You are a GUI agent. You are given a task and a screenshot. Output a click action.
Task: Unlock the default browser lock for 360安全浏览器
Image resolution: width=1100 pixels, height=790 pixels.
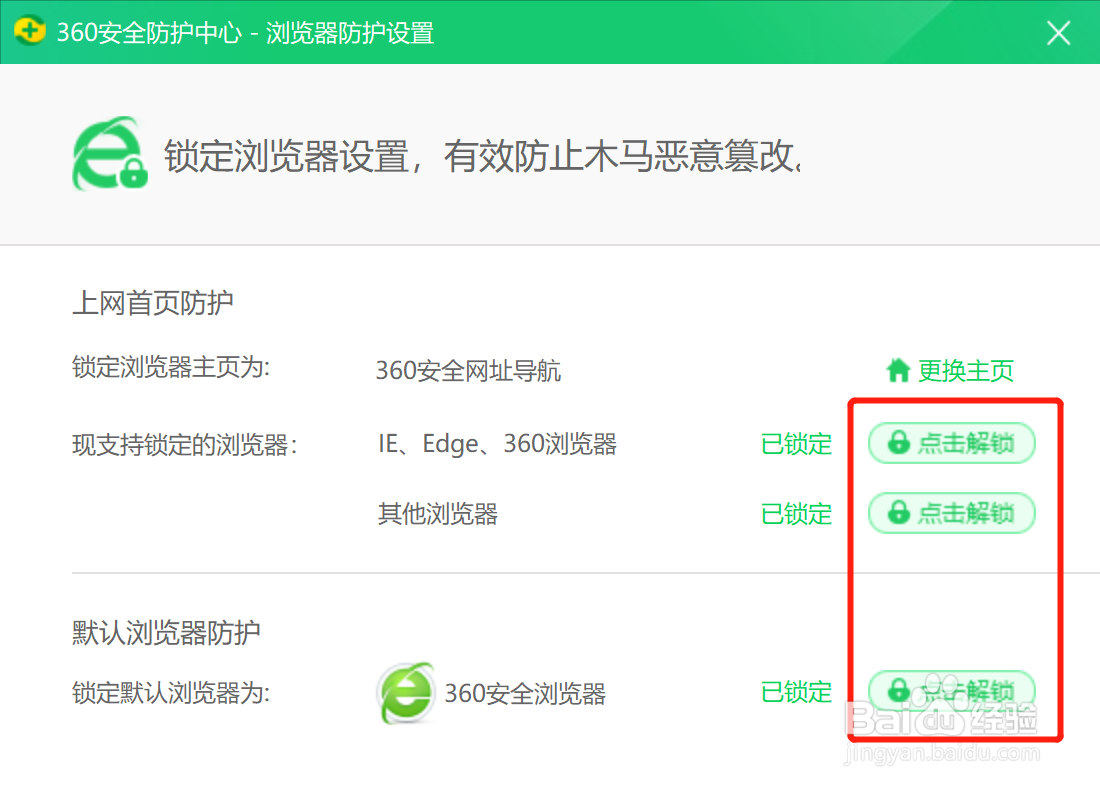point(952,690)
